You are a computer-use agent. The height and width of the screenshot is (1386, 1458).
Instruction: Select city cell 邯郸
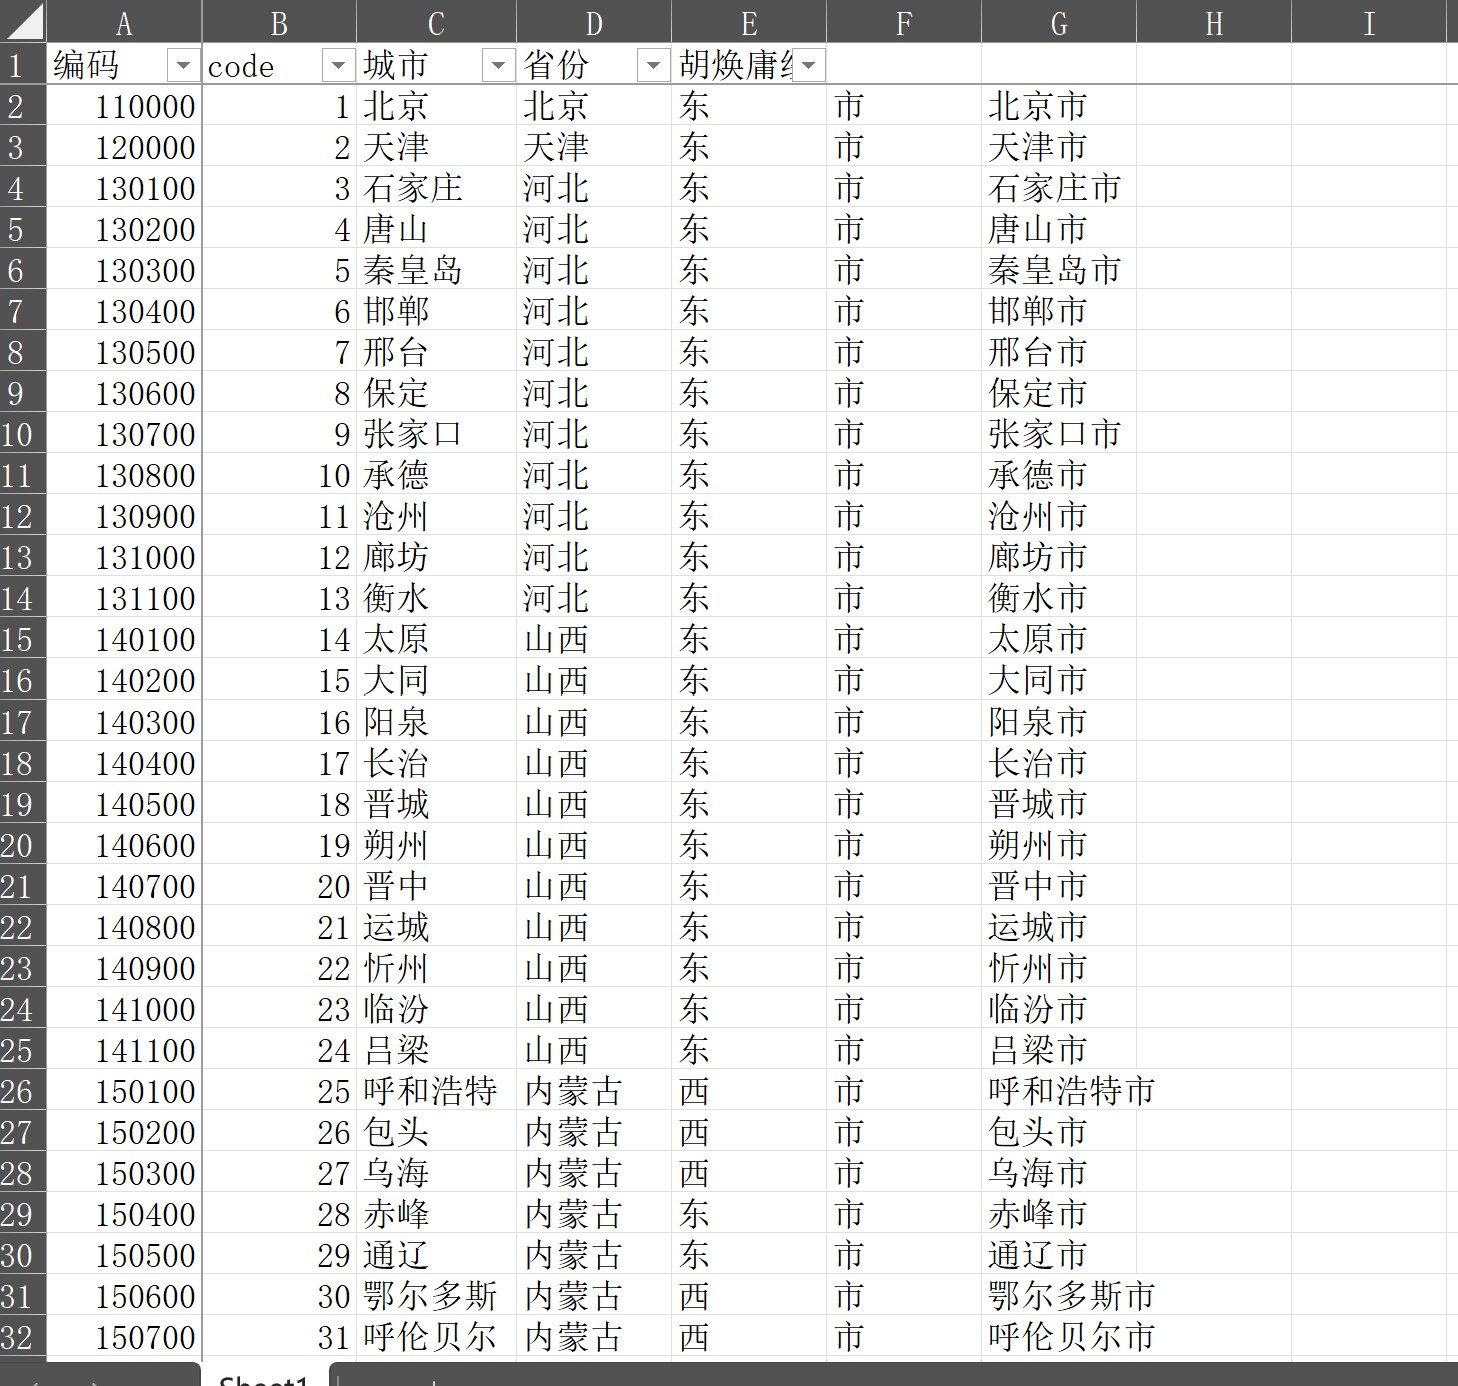click(x=436, y=311)
